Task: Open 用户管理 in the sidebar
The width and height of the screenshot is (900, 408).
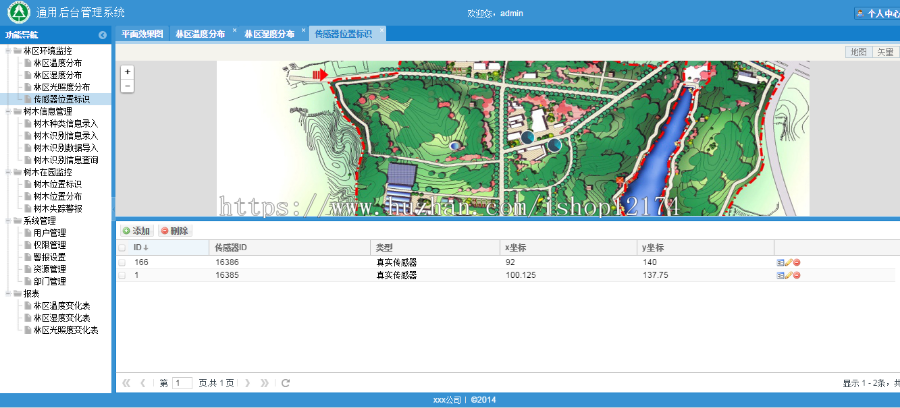Action: coord(49,233)
